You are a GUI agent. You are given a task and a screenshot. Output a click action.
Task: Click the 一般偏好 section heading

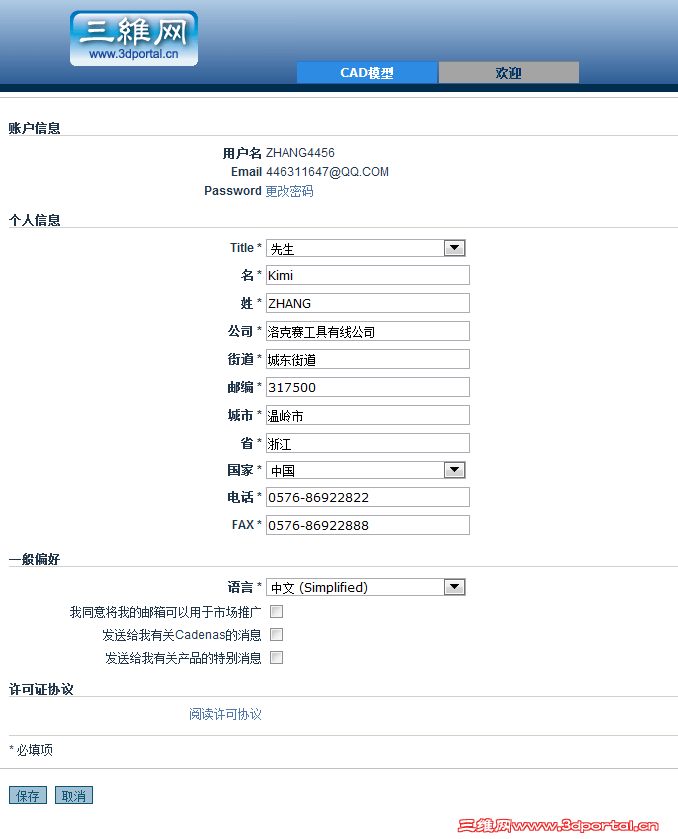(34, 560)
